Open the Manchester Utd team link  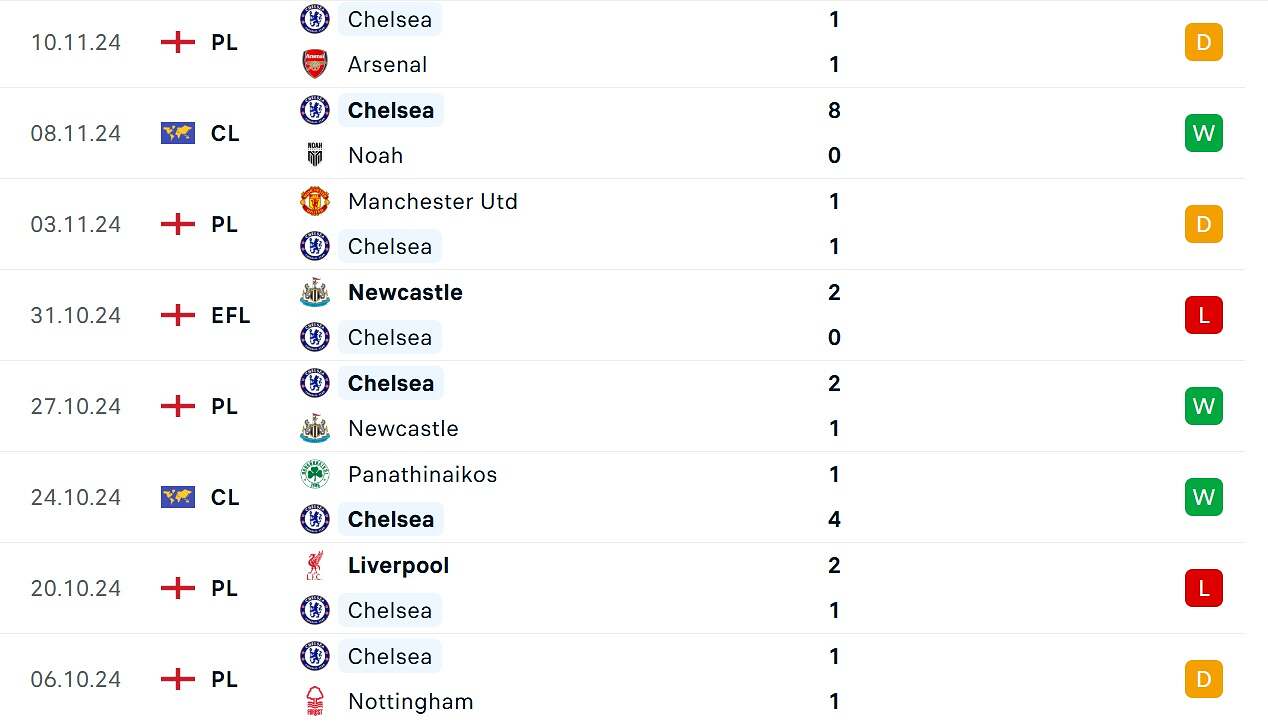(x=432, y=201)
